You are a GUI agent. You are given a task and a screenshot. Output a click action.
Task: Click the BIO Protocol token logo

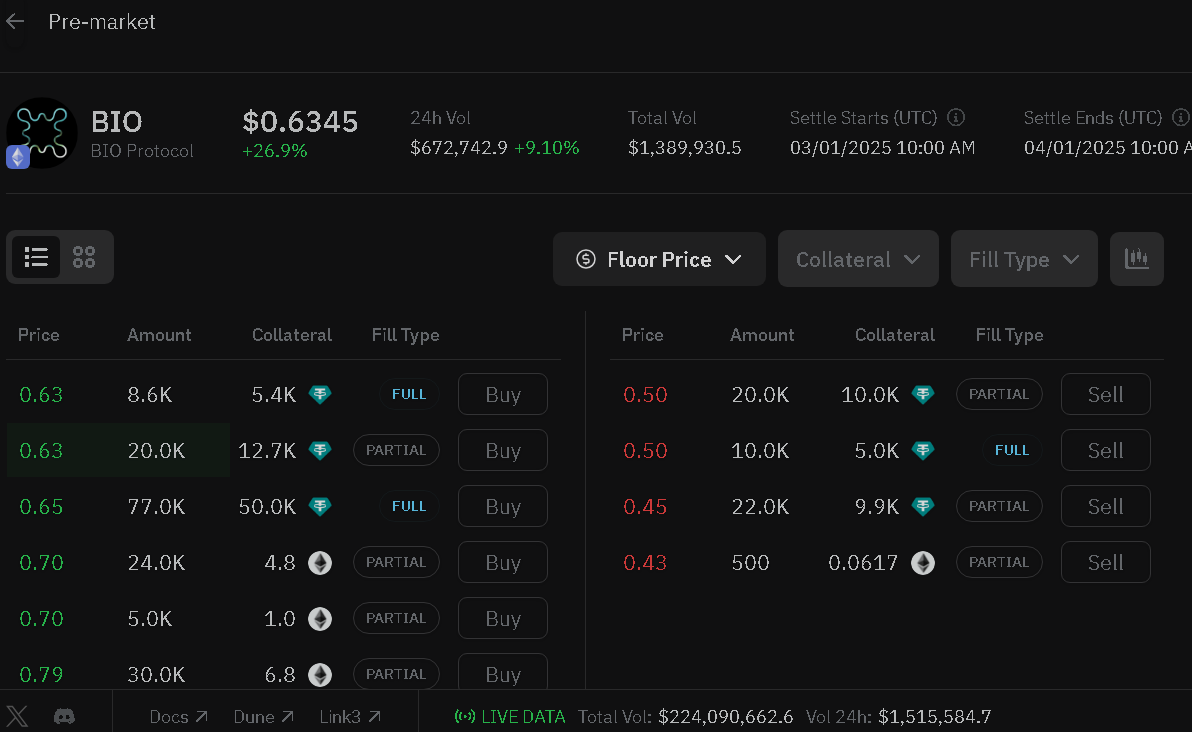[42, 133]
